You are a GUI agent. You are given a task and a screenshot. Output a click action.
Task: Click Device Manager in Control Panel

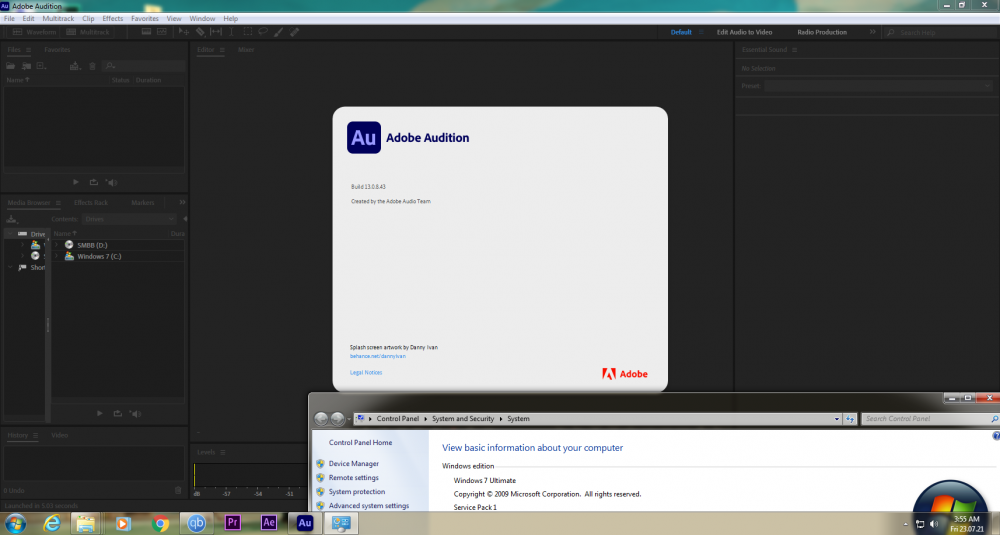(x=353, y=463)
